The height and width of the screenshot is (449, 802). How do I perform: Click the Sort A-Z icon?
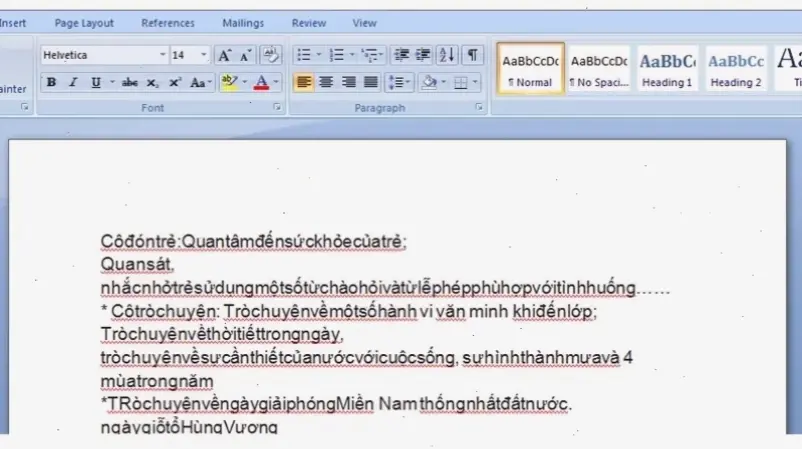point(447,55)
